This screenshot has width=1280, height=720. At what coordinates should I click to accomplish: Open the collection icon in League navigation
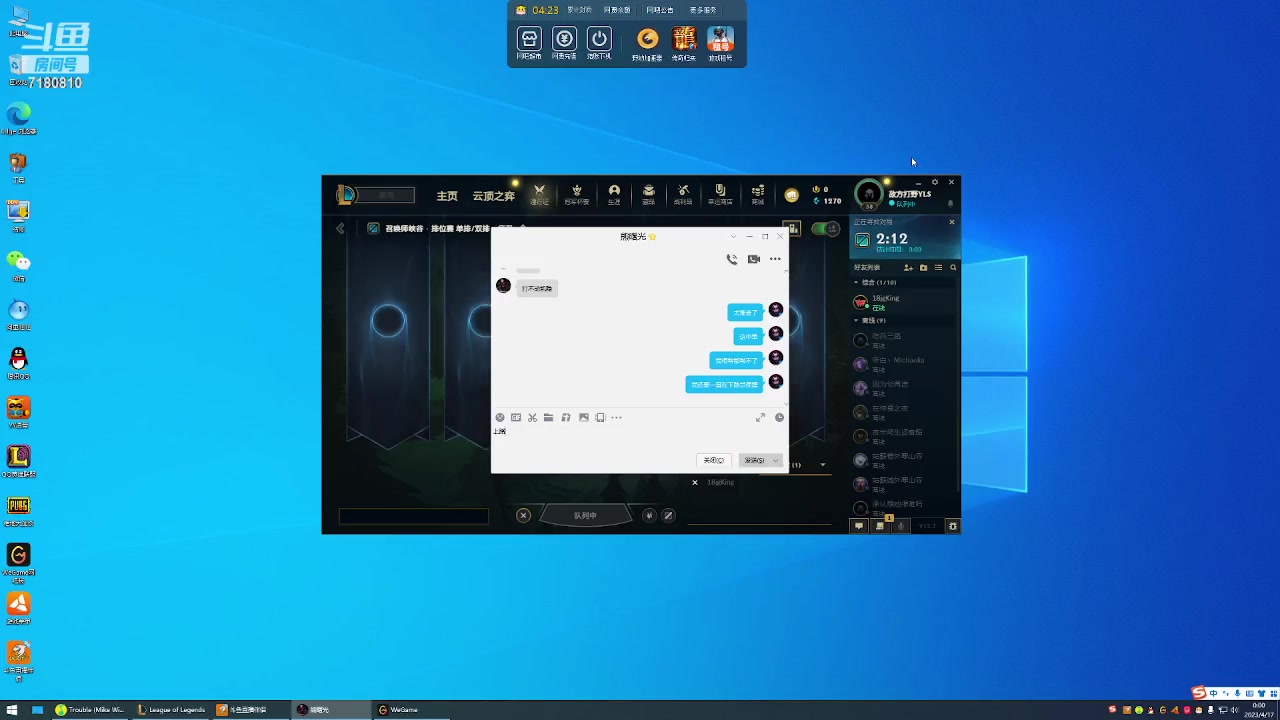[x=648, y=194]
